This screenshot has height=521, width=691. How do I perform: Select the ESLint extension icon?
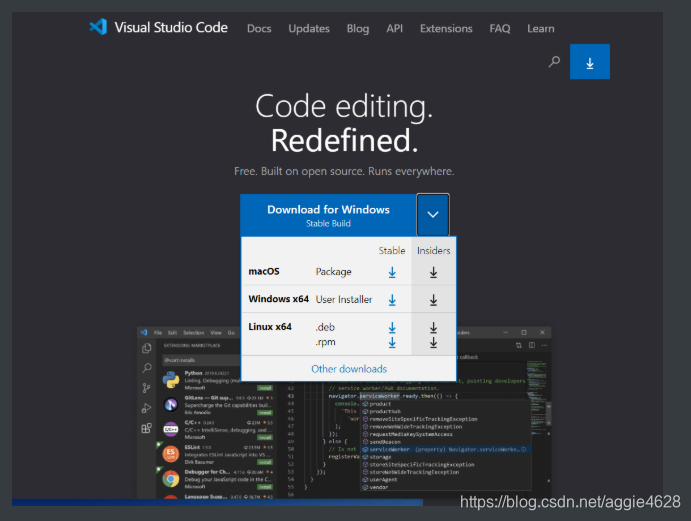click(171, 454)
